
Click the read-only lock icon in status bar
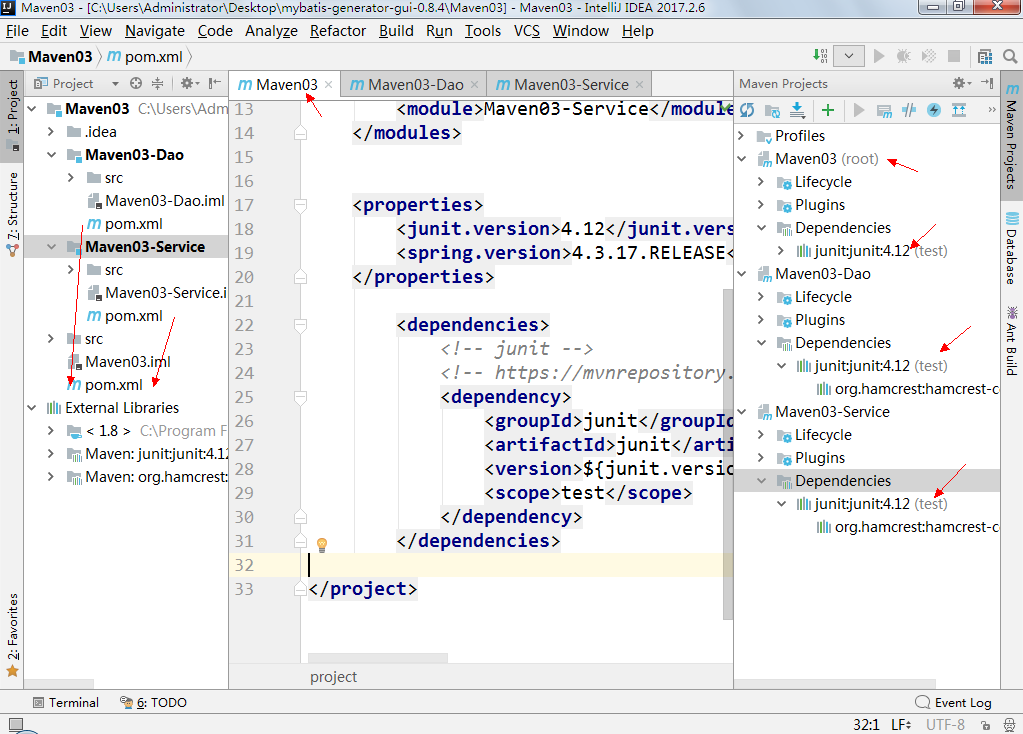coord(985,725)
